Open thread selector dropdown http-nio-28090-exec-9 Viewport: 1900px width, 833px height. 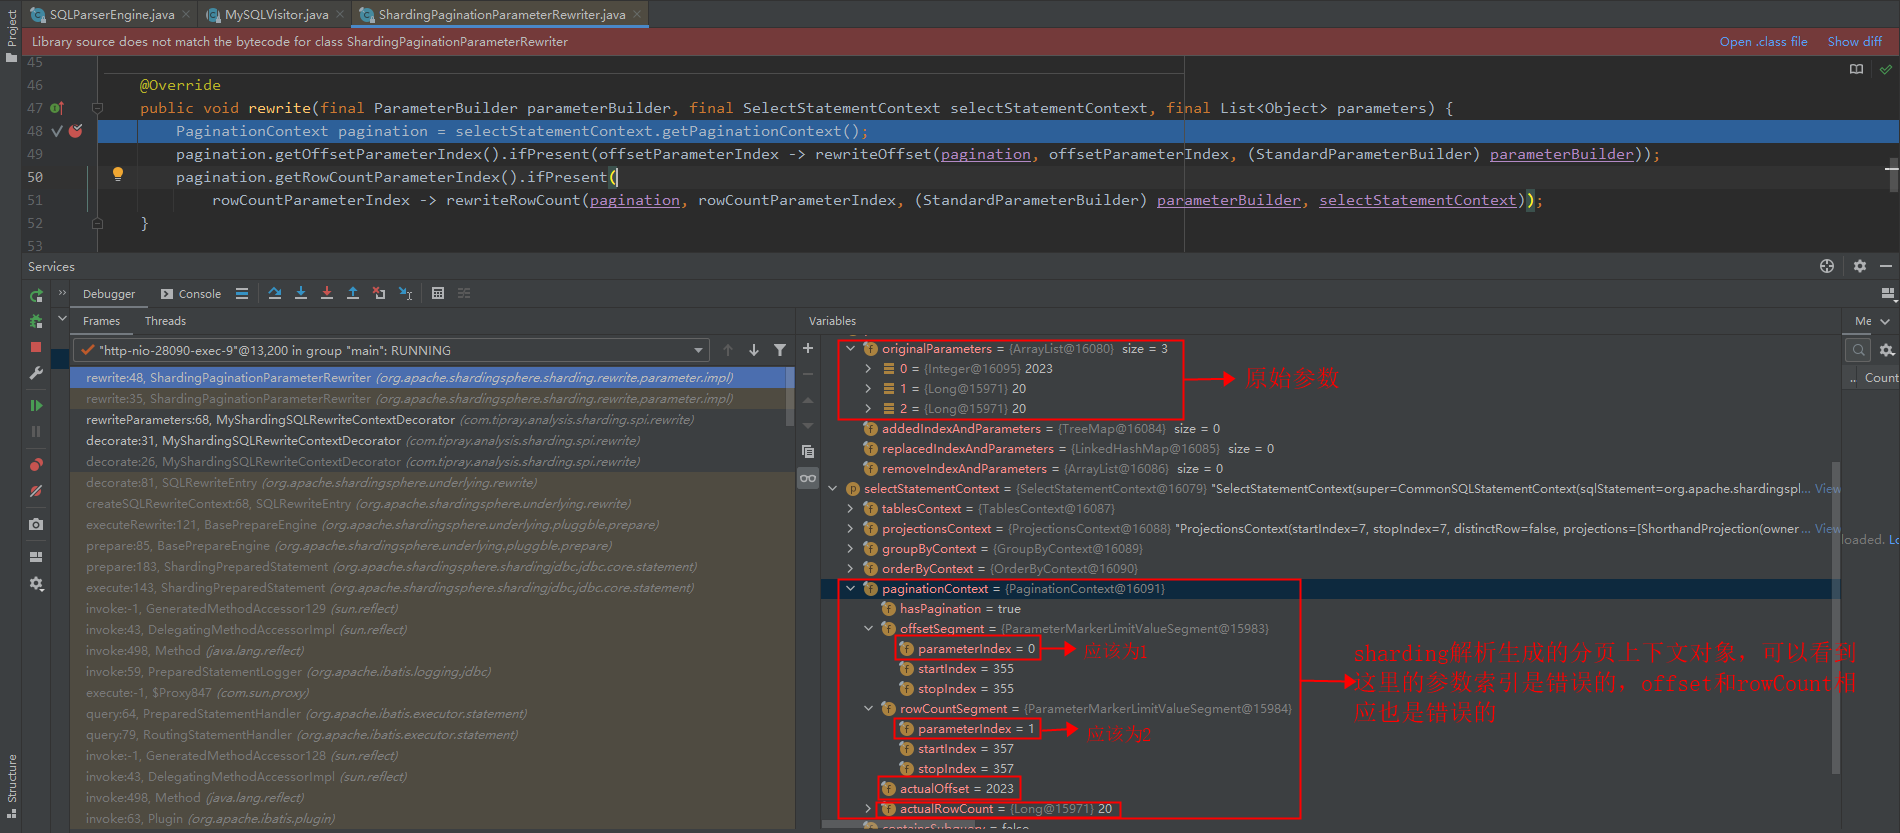point(392,350)
